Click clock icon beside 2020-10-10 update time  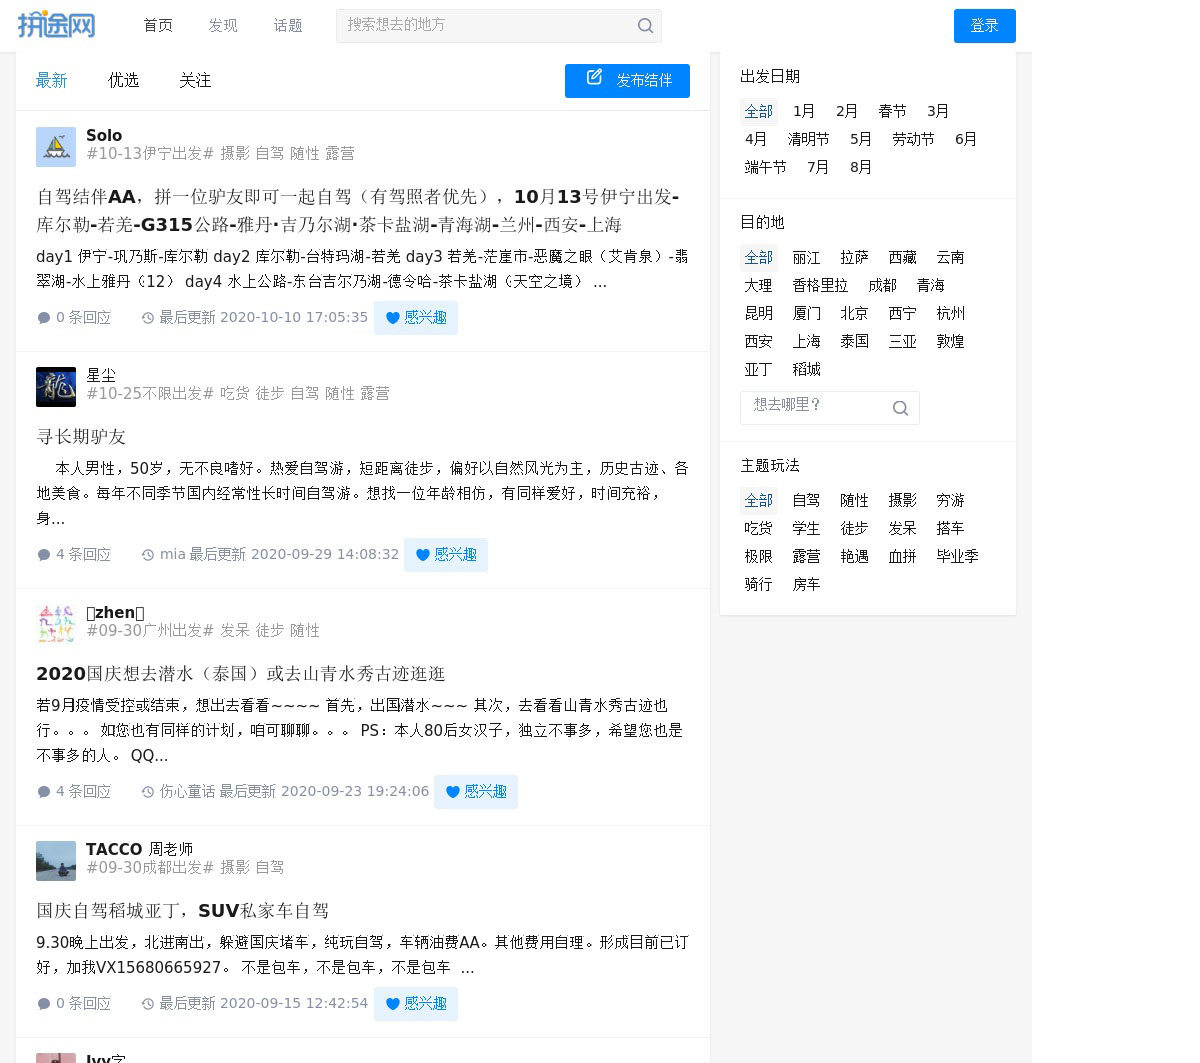pyautogui.click(x=148, y=318)
